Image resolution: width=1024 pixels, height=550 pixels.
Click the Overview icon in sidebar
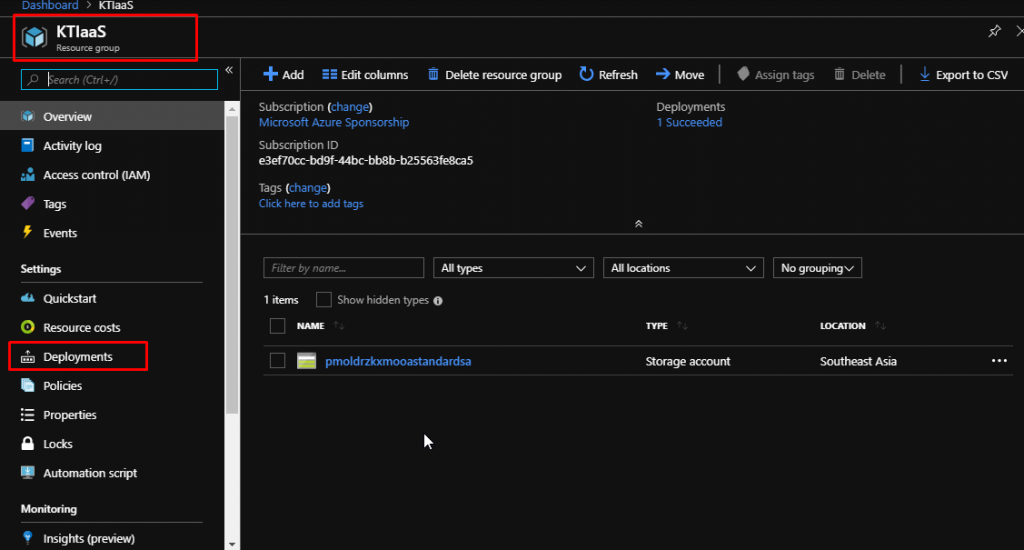point(27,116)
